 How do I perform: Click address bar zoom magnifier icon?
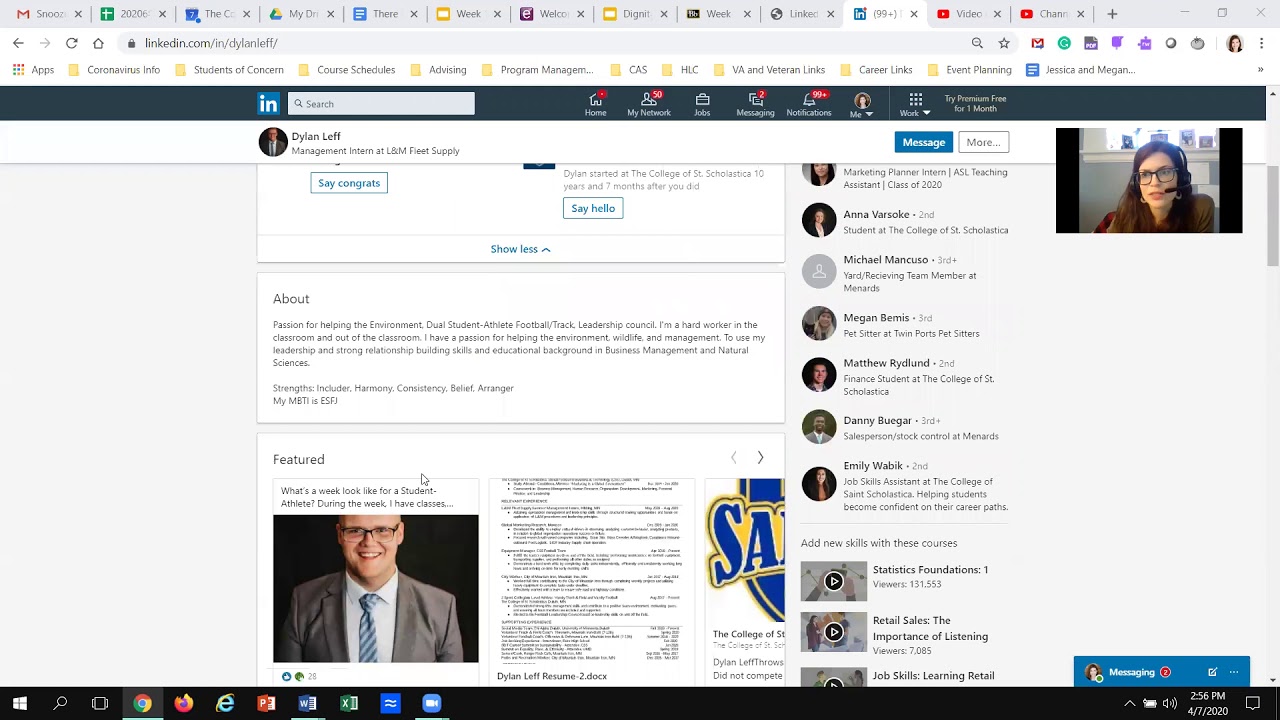(977, 43)
